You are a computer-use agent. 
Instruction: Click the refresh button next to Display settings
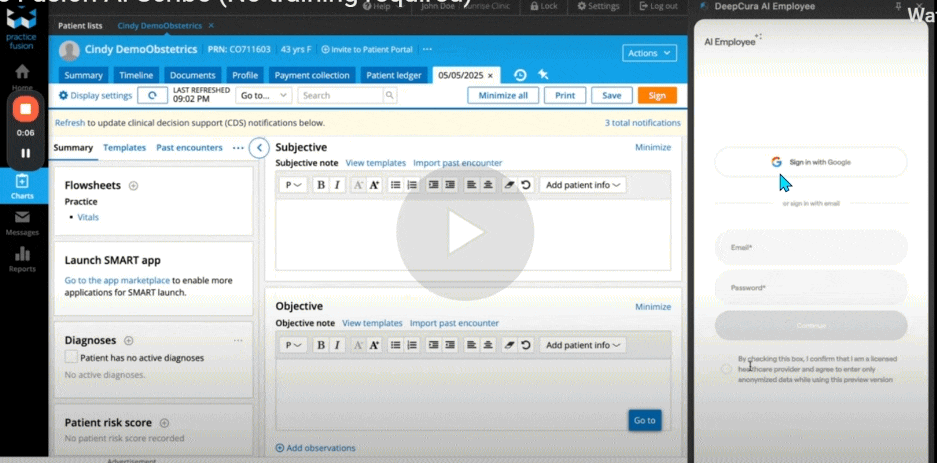tap(152, 96)
